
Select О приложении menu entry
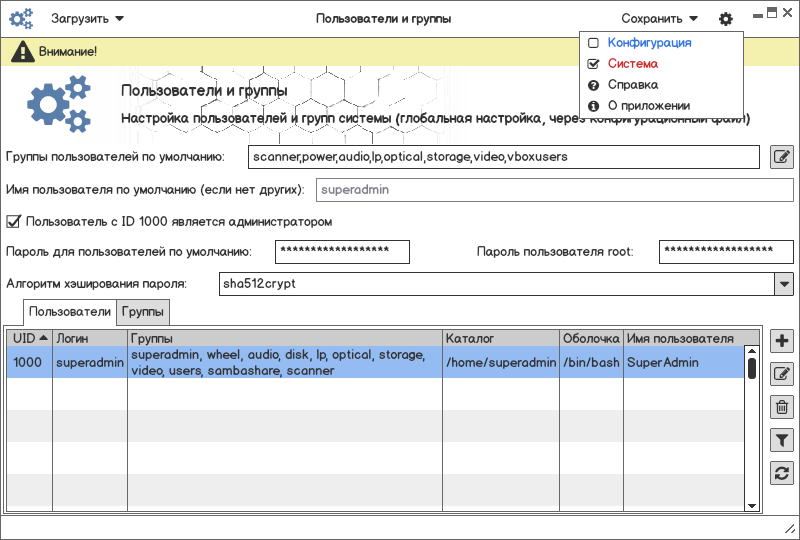click(648, 106)
